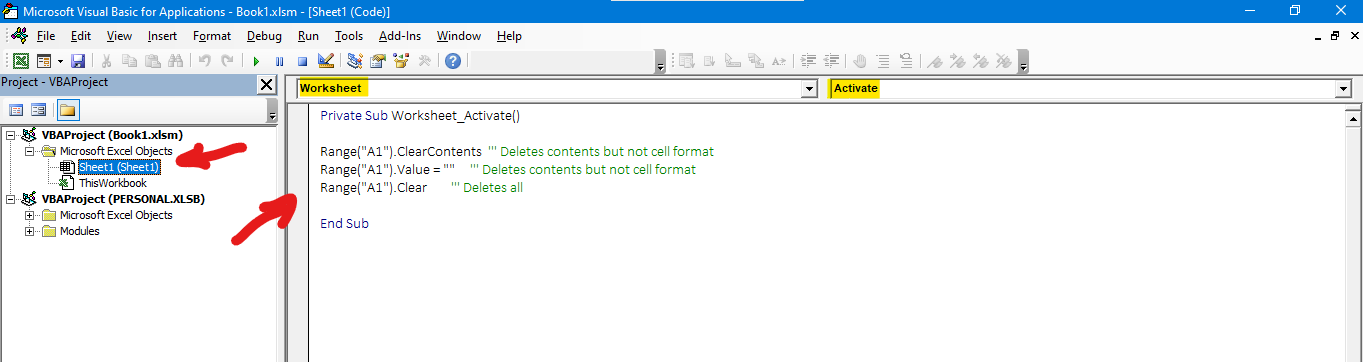
Task: Open Edit toolbar options arrow
Action: click(1023, 62)
